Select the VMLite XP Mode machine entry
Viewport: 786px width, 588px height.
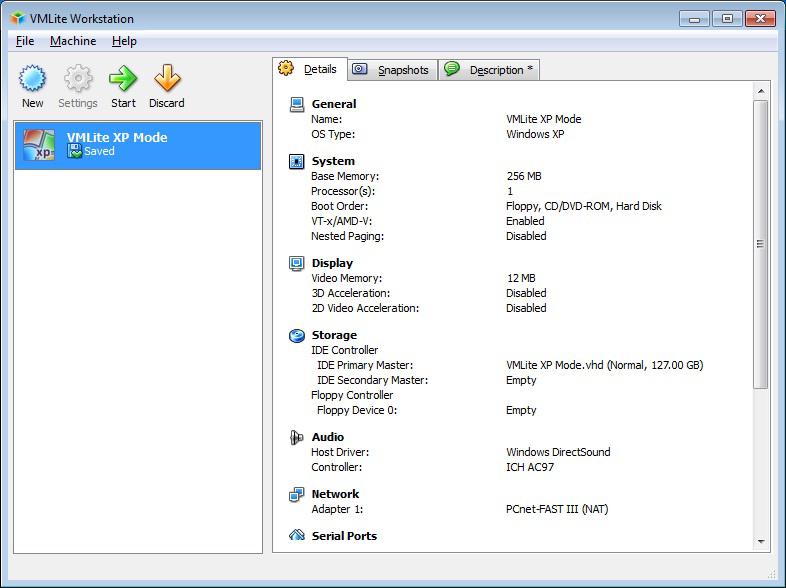point(138,145)
